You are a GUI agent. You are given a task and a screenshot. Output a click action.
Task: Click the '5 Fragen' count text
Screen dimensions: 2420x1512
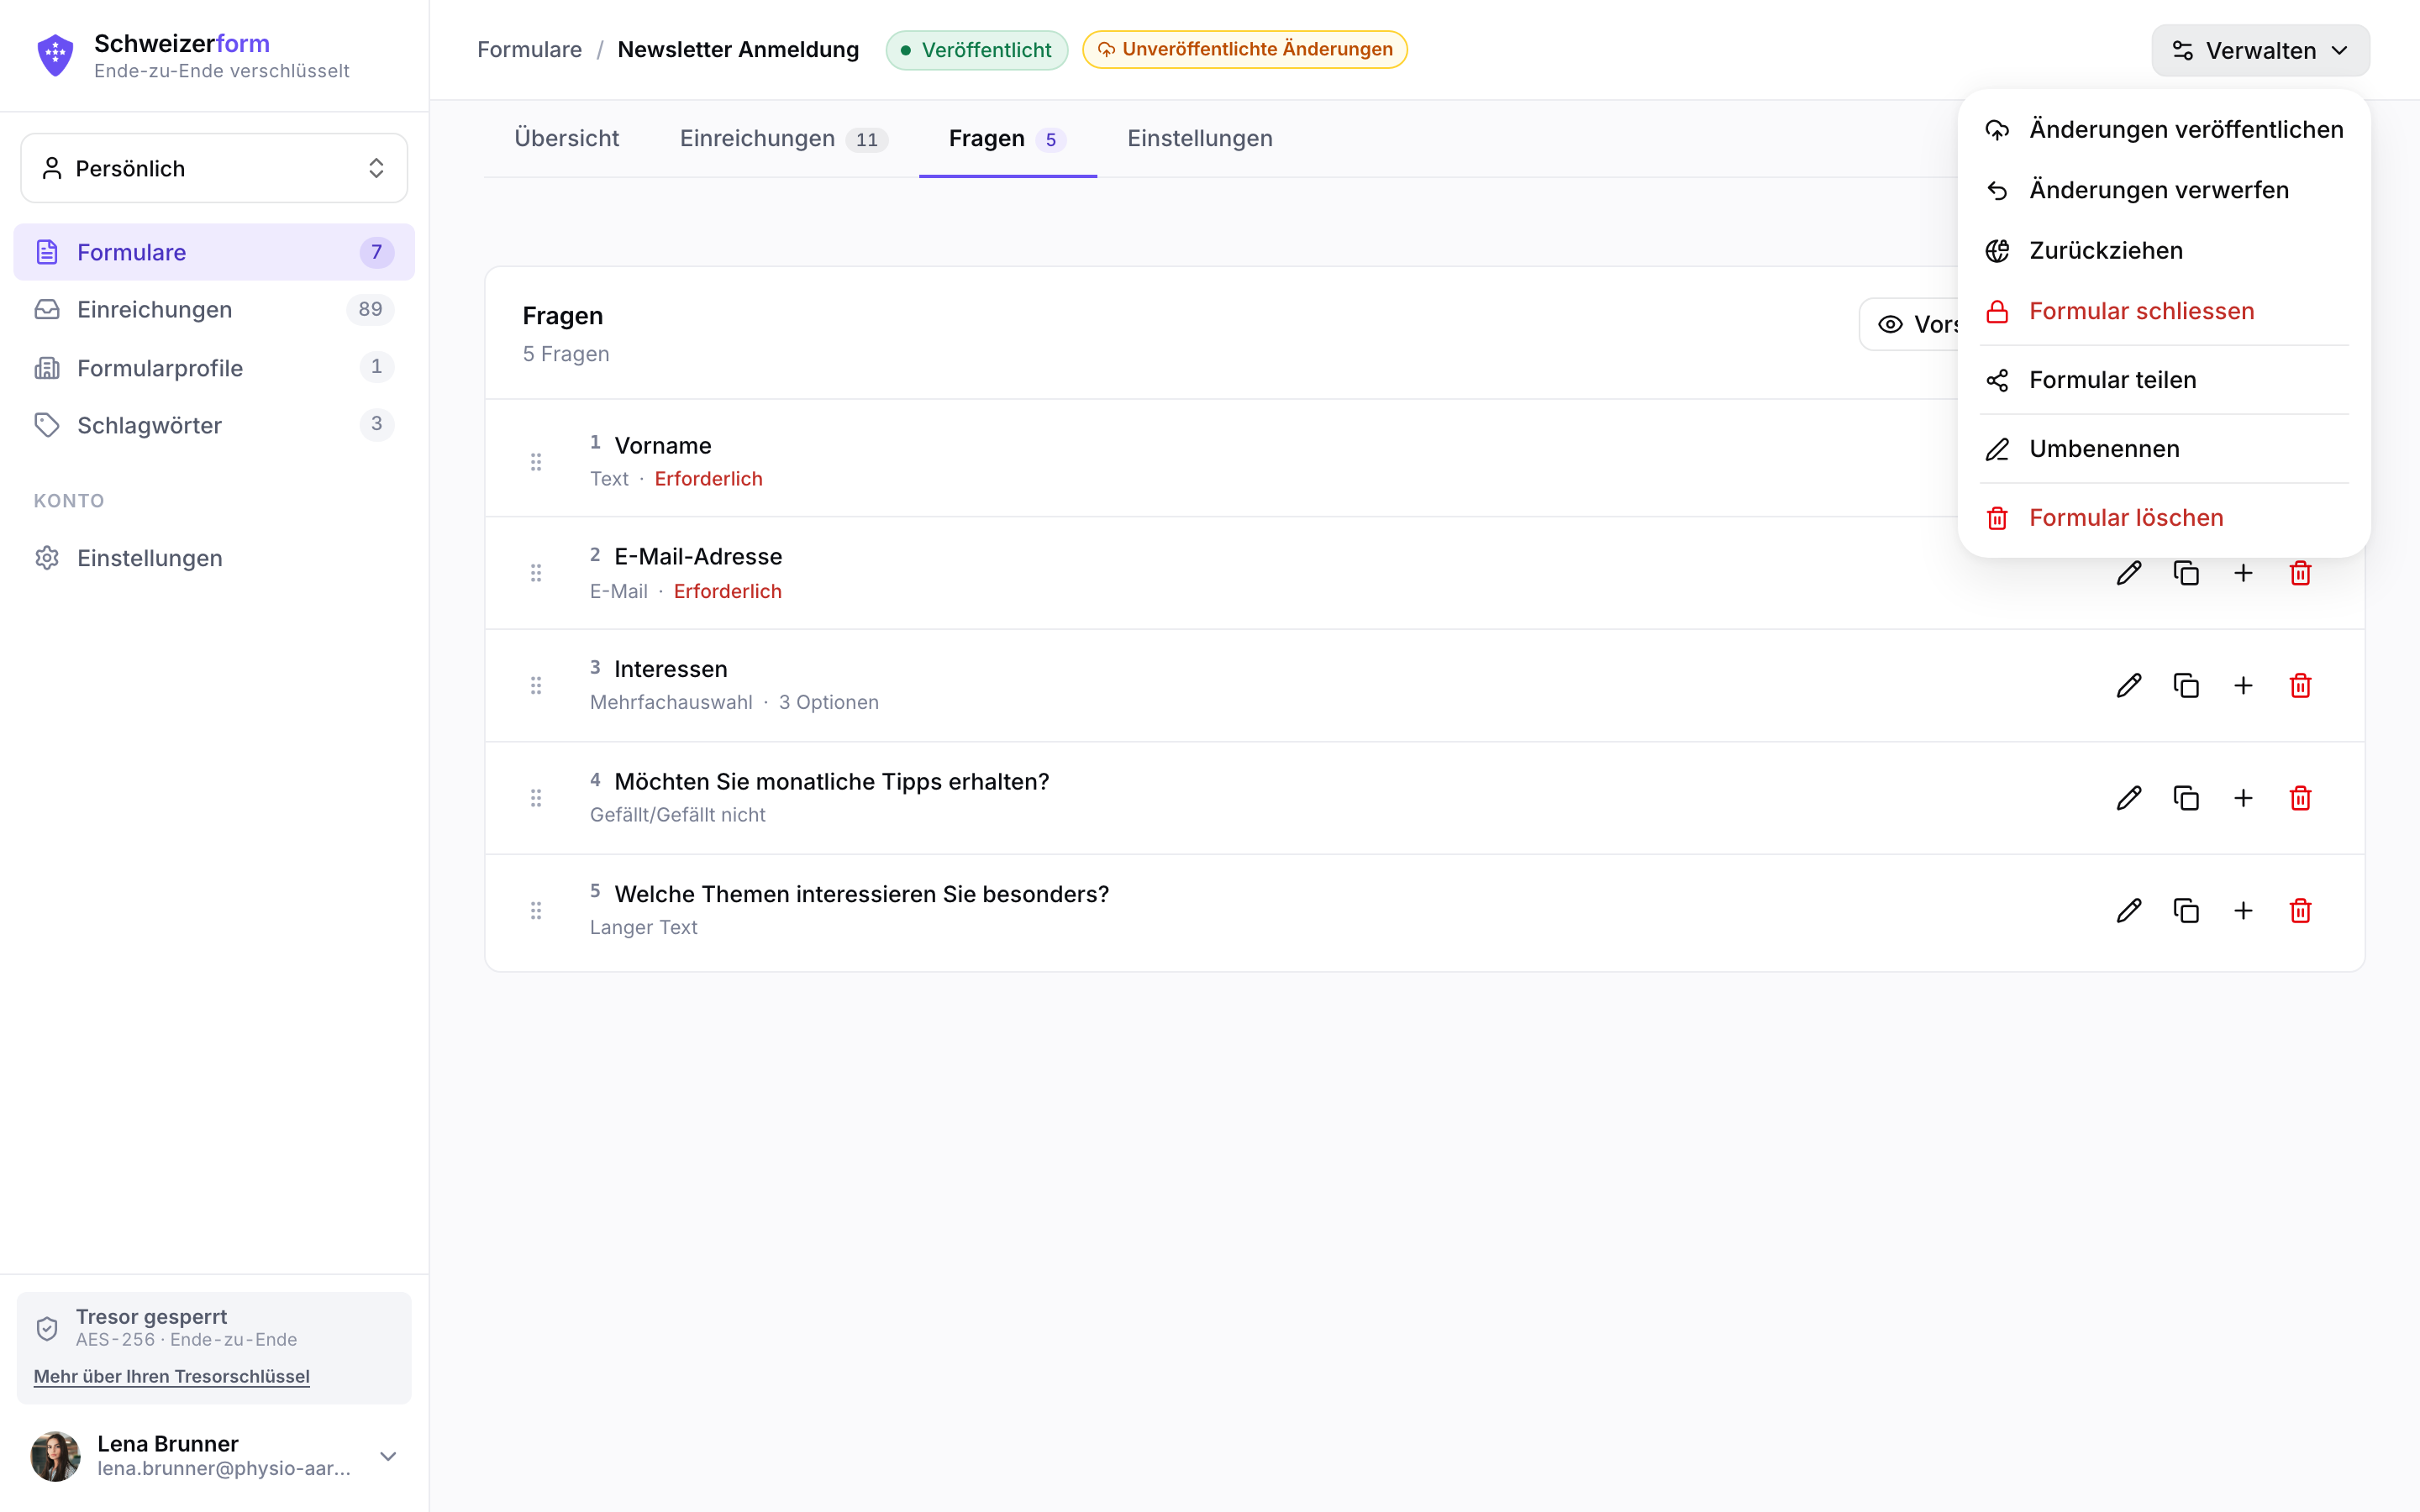(566, 354)
